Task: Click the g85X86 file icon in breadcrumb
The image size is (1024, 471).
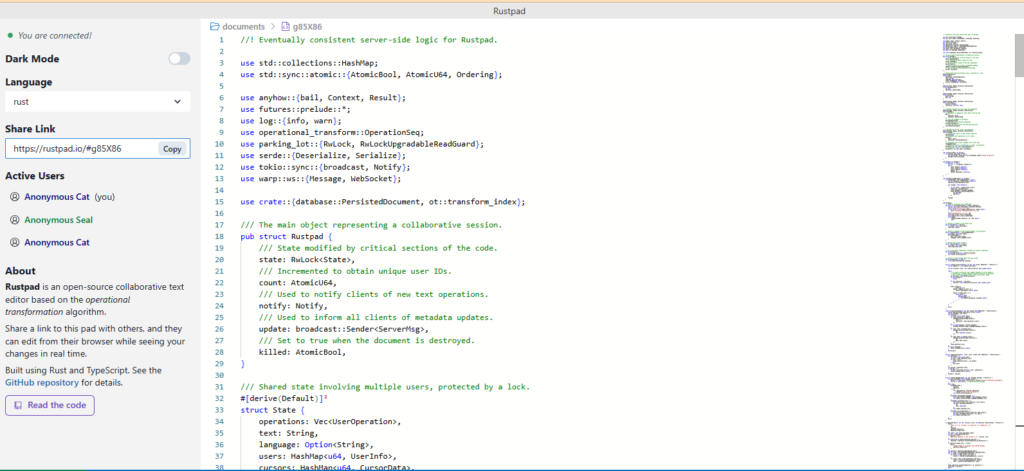Action: (x=285, y=27)
